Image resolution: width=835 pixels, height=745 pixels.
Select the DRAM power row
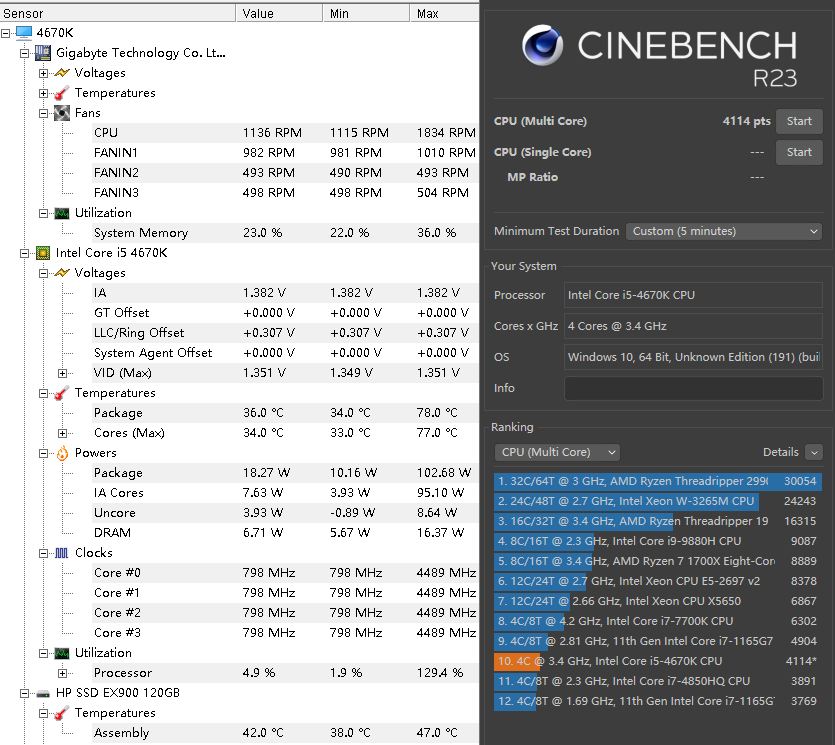(285, 533)
